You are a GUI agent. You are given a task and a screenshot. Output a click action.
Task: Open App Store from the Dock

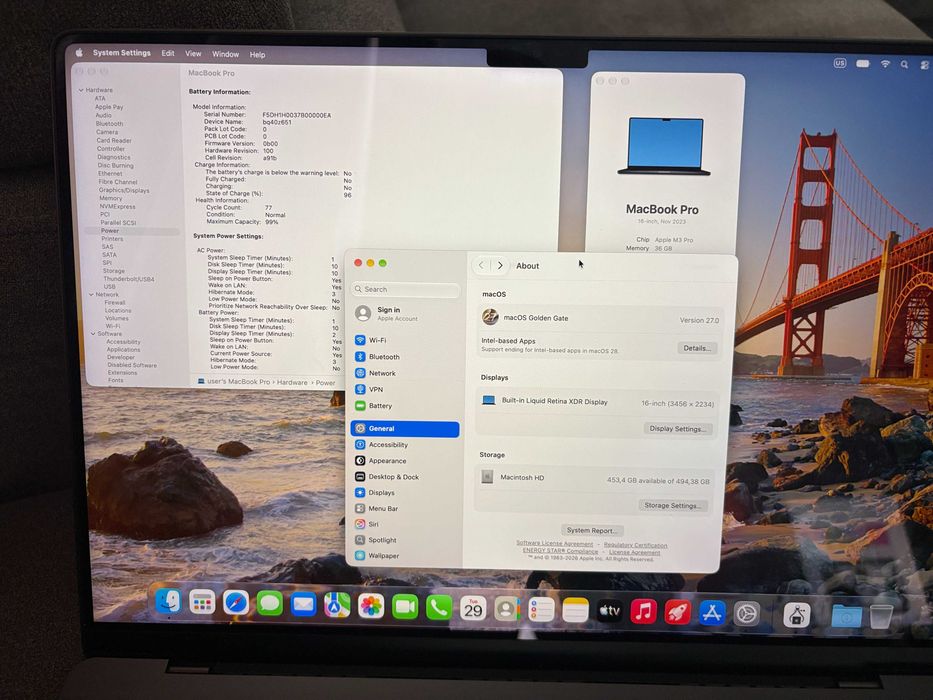712,613
